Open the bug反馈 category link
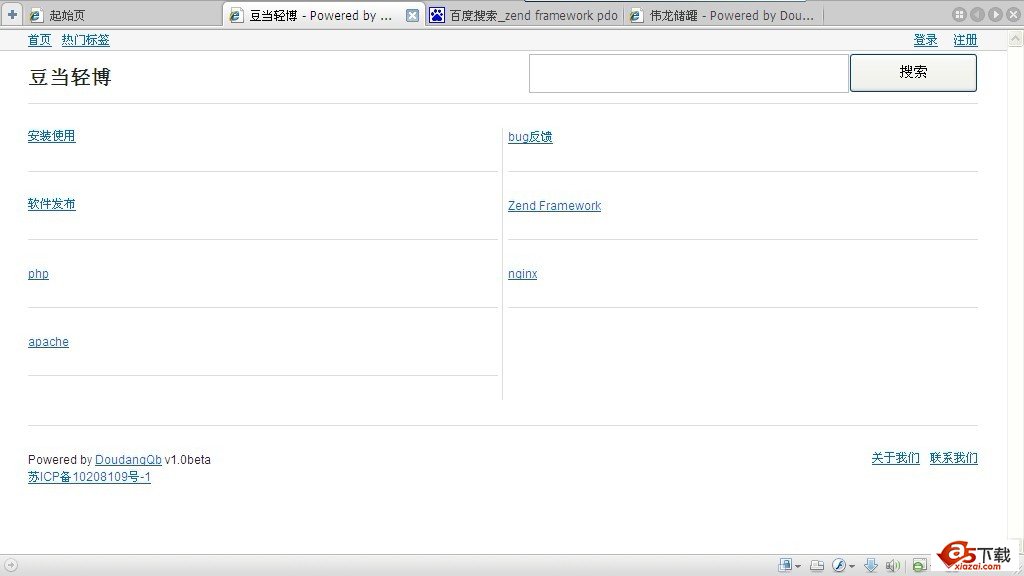 (530, 136)
